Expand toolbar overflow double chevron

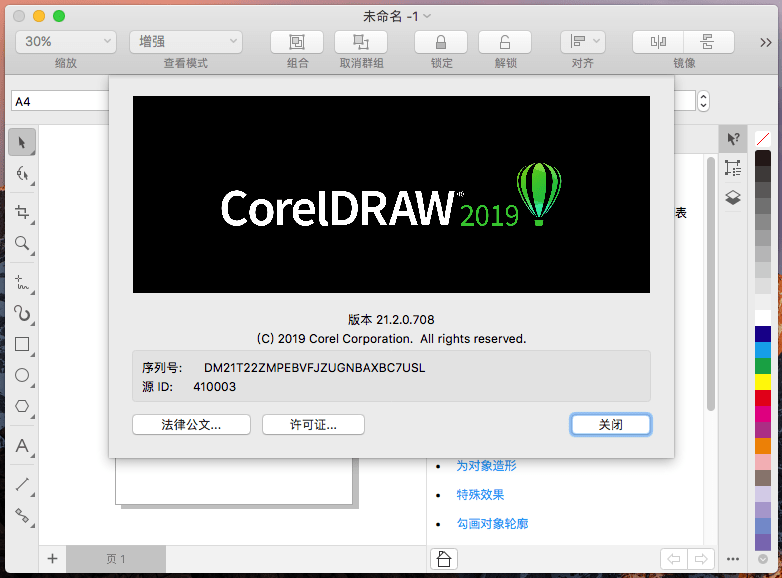(x=766, y=42)
